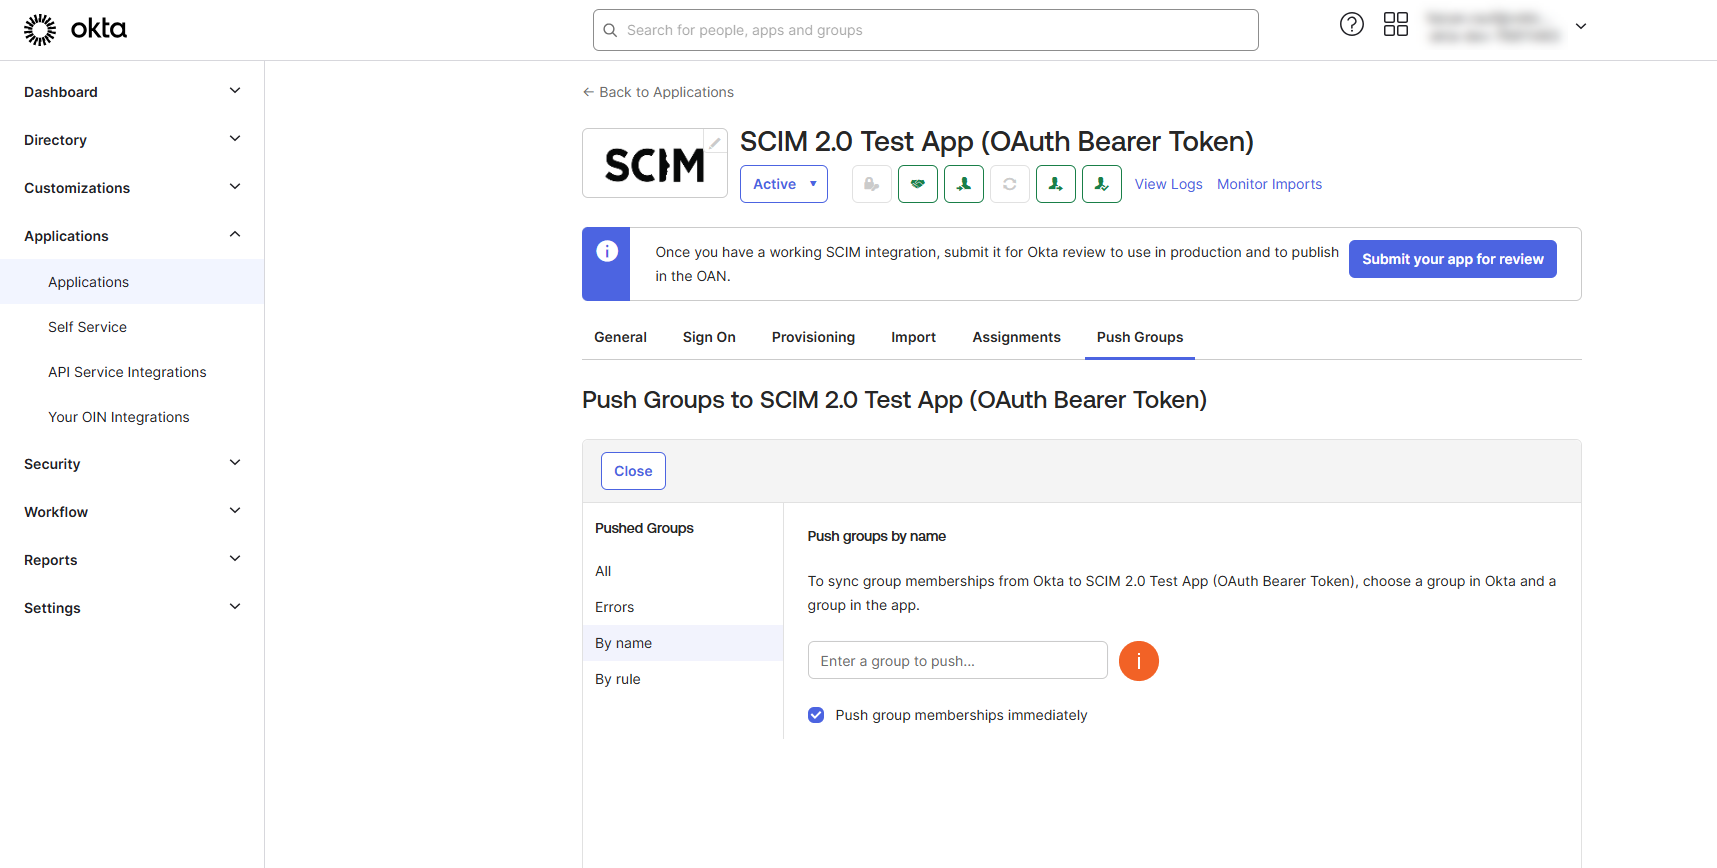
Task: Click the user icon with a checkmark
Action: 1101,184
